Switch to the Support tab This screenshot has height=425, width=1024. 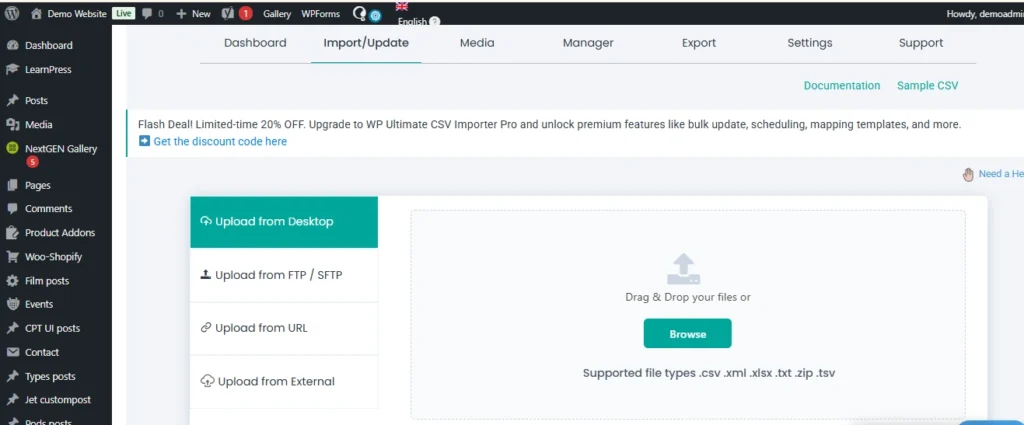point(921,43)
